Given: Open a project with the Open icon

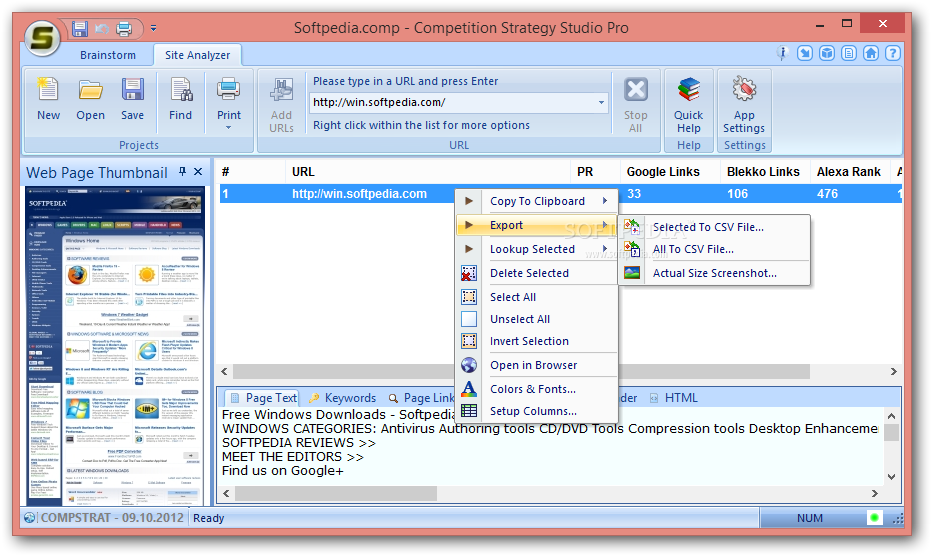Looking at the screenshot, I should click(90, 90).
